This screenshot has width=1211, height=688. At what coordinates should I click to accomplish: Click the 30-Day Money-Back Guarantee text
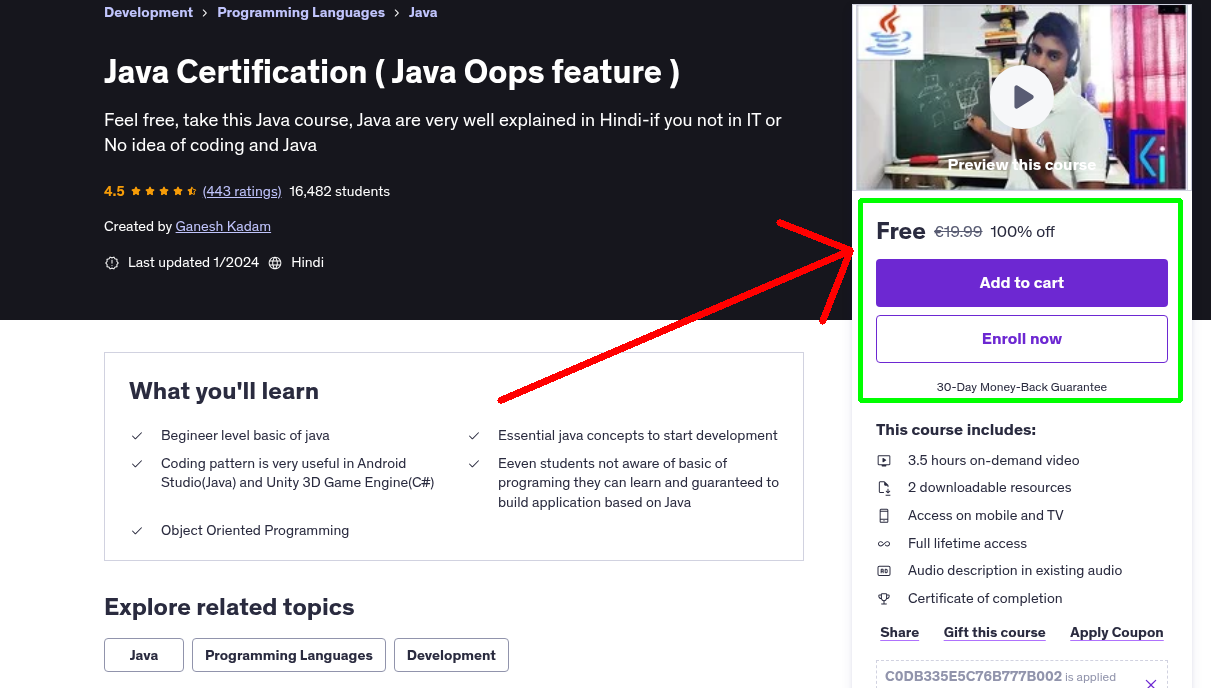(x=1022, y=387)
